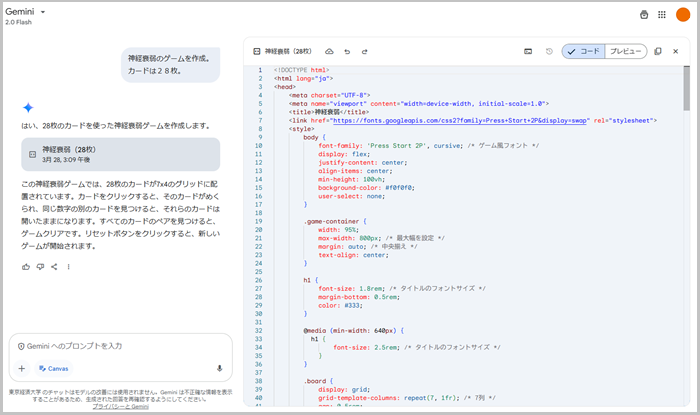Switch to the プレビュー tab
The height and width of the screenshot is (415, 700).
625,51
